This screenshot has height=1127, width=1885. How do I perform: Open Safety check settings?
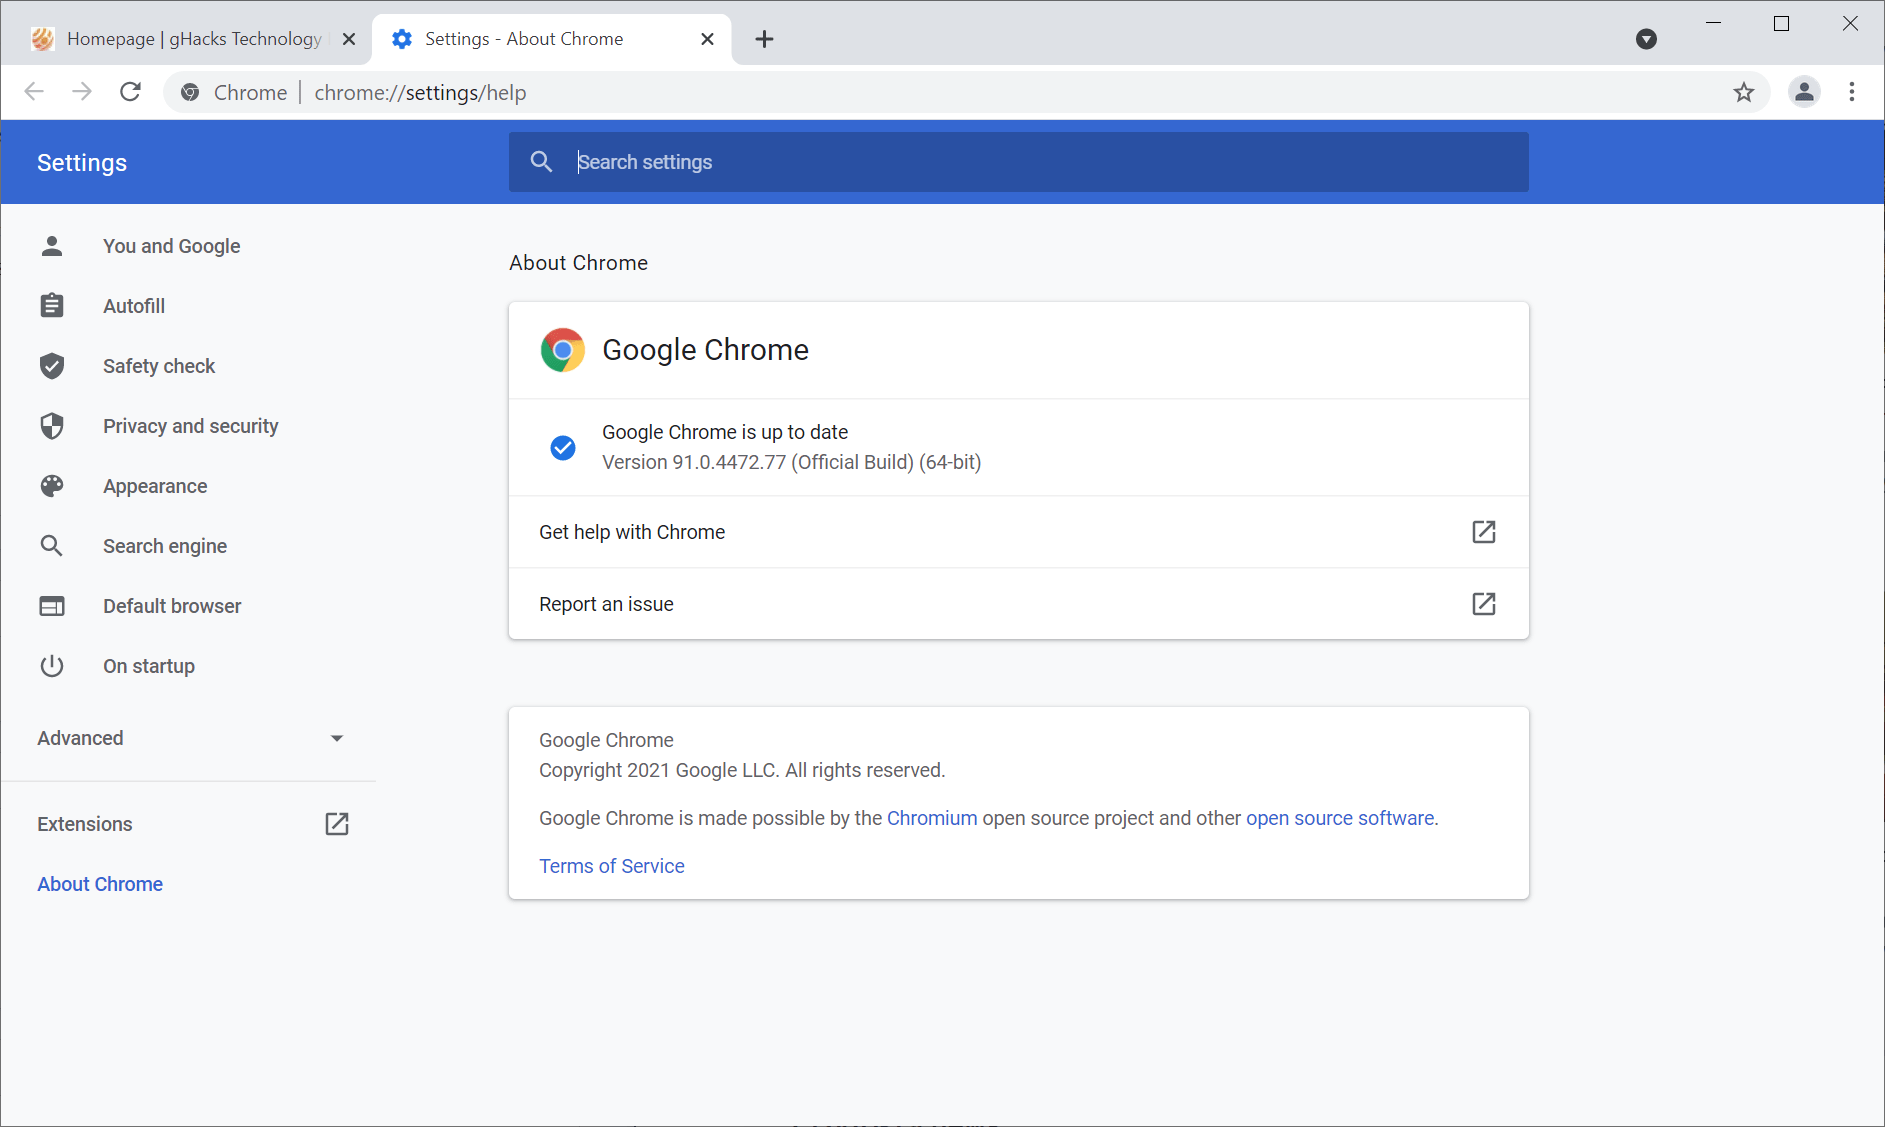click(x=159, y=366)
